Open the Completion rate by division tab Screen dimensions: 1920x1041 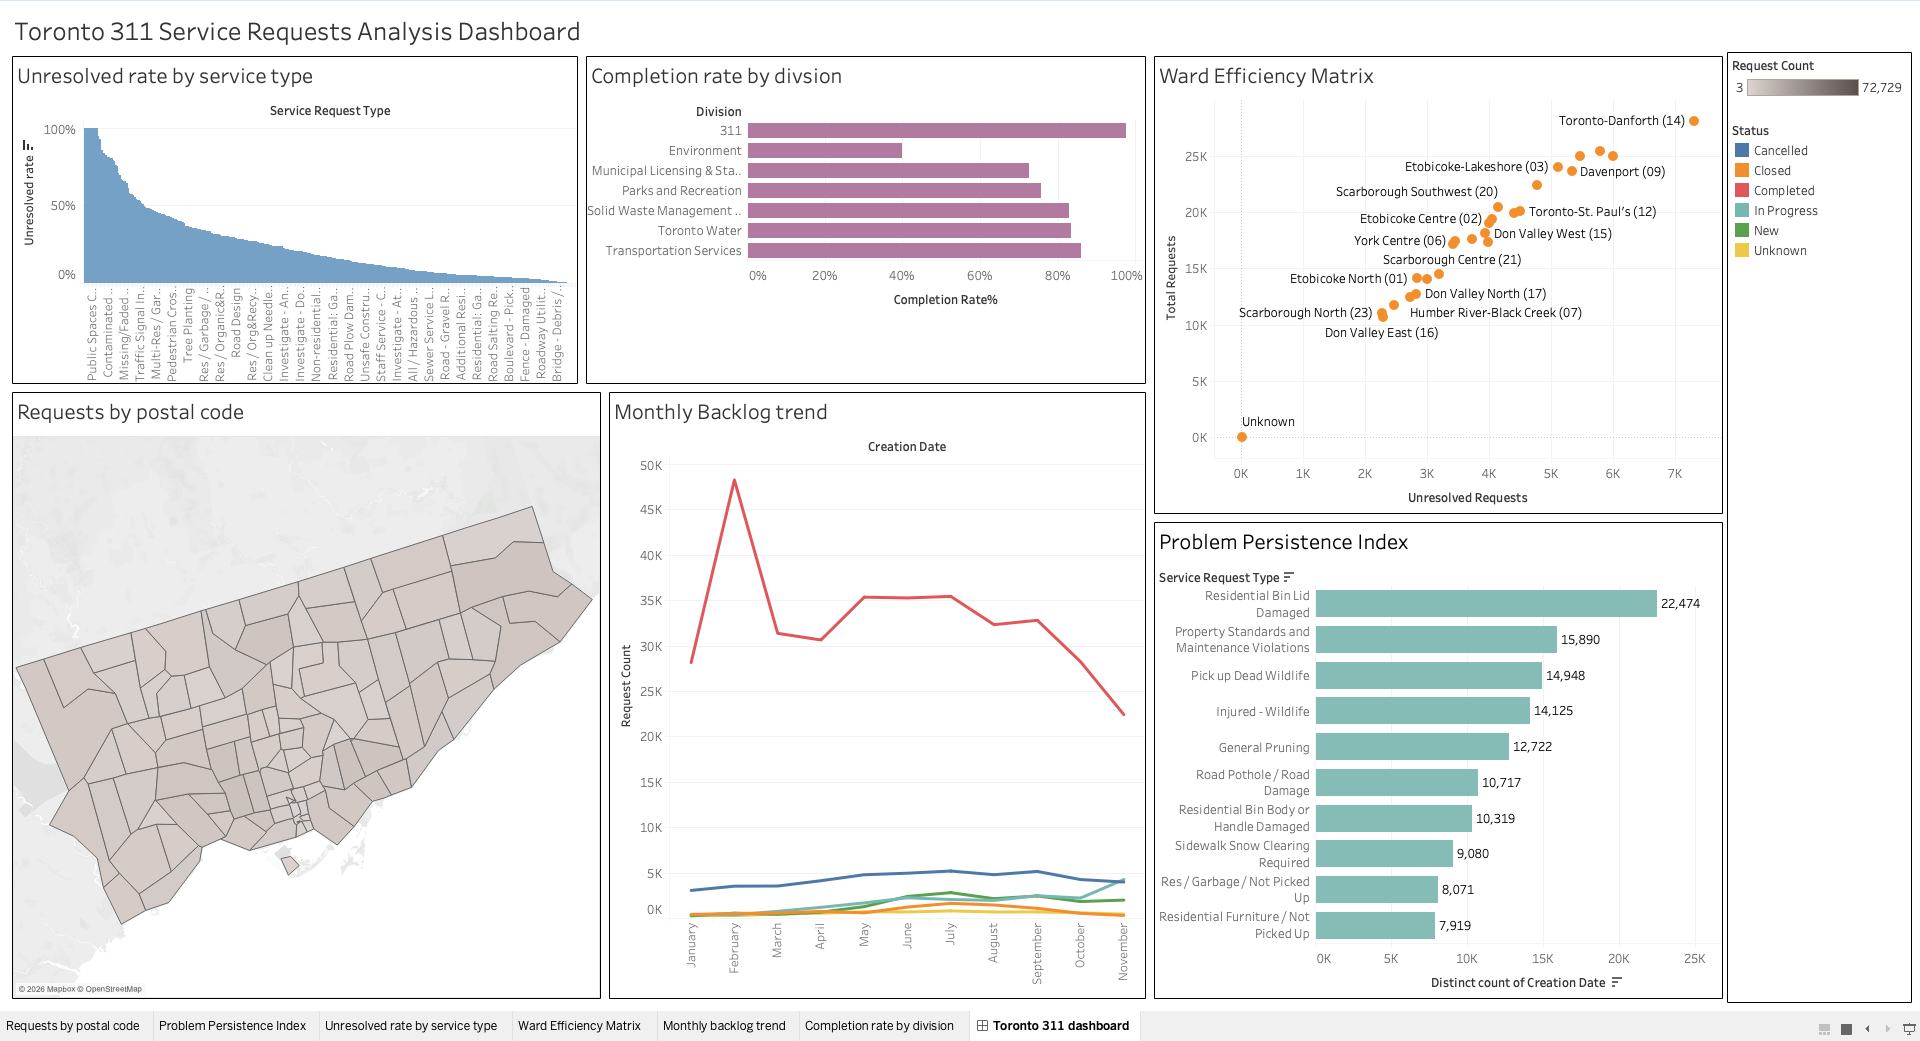(879, 1026)
